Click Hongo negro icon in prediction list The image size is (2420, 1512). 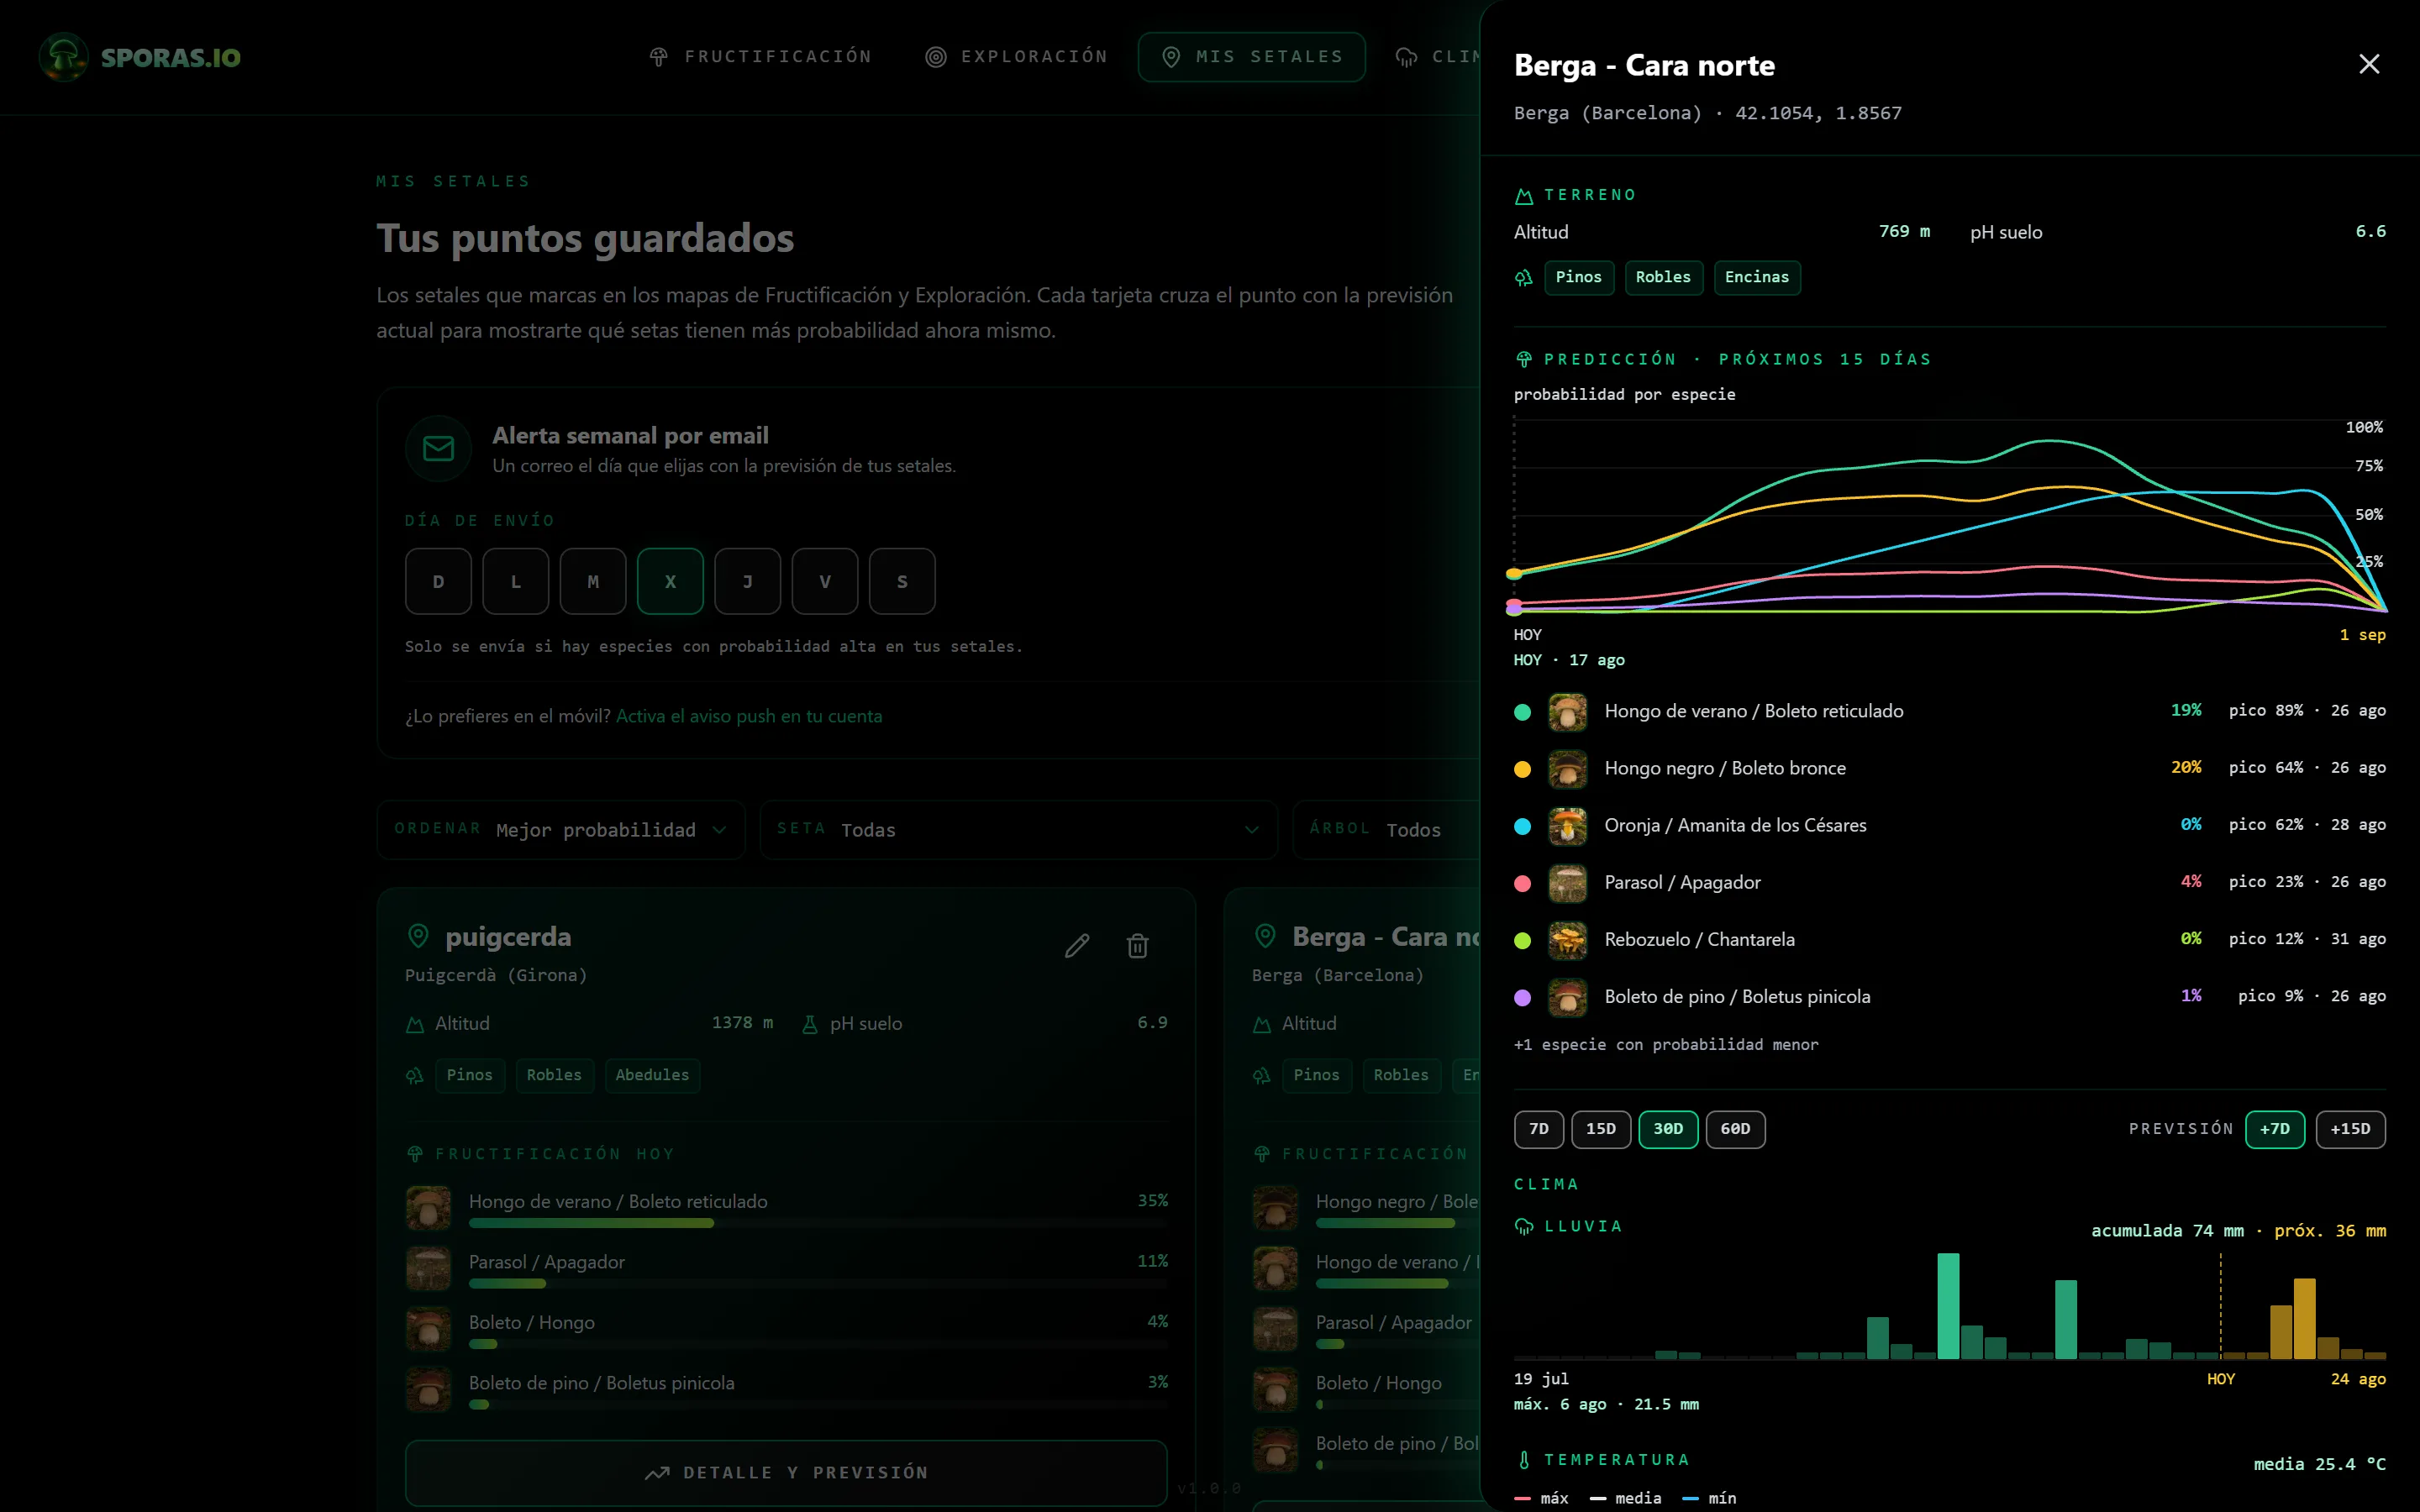(1568, 769)
